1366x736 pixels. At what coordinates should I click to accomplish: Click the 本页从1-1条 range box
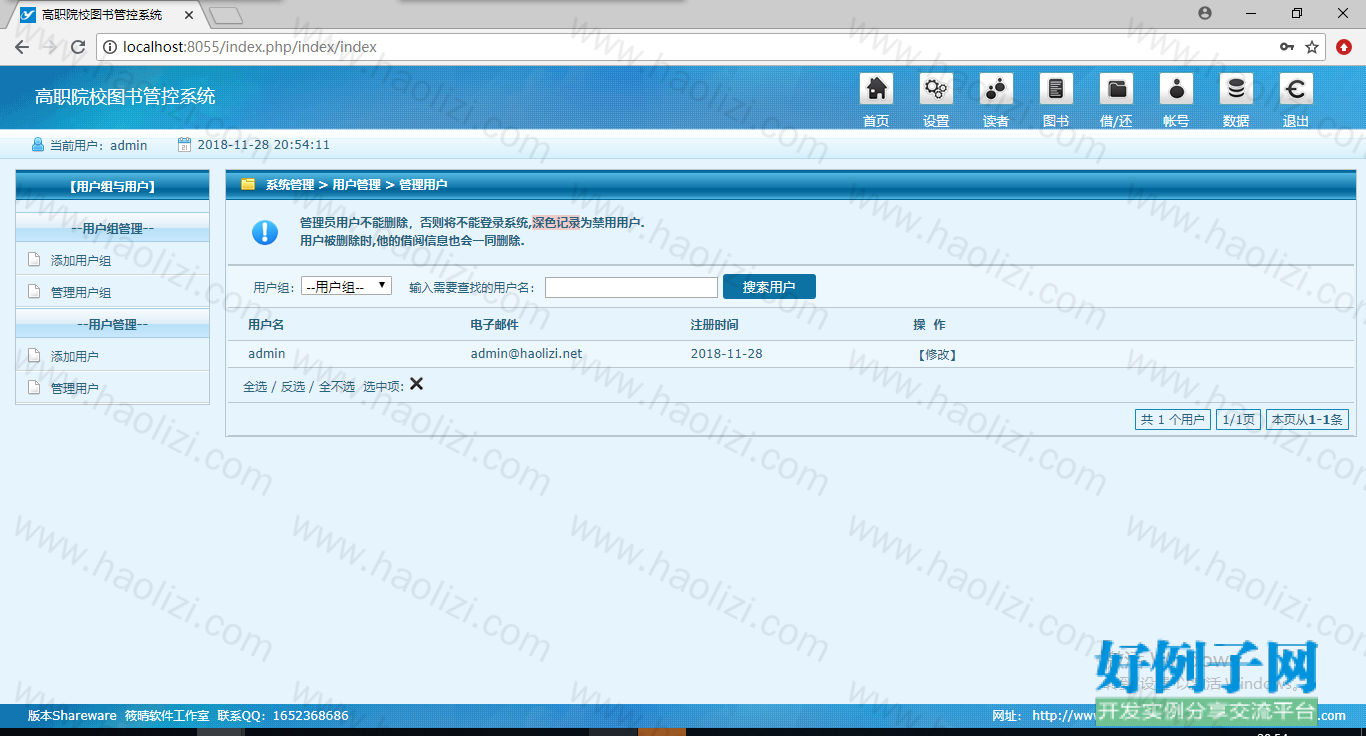coord(1307,420)
